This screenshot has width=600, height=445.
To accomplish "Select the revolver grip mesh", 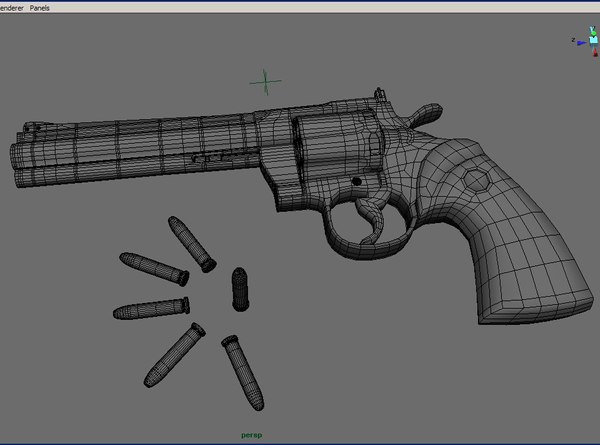I will tap(505, 233).
